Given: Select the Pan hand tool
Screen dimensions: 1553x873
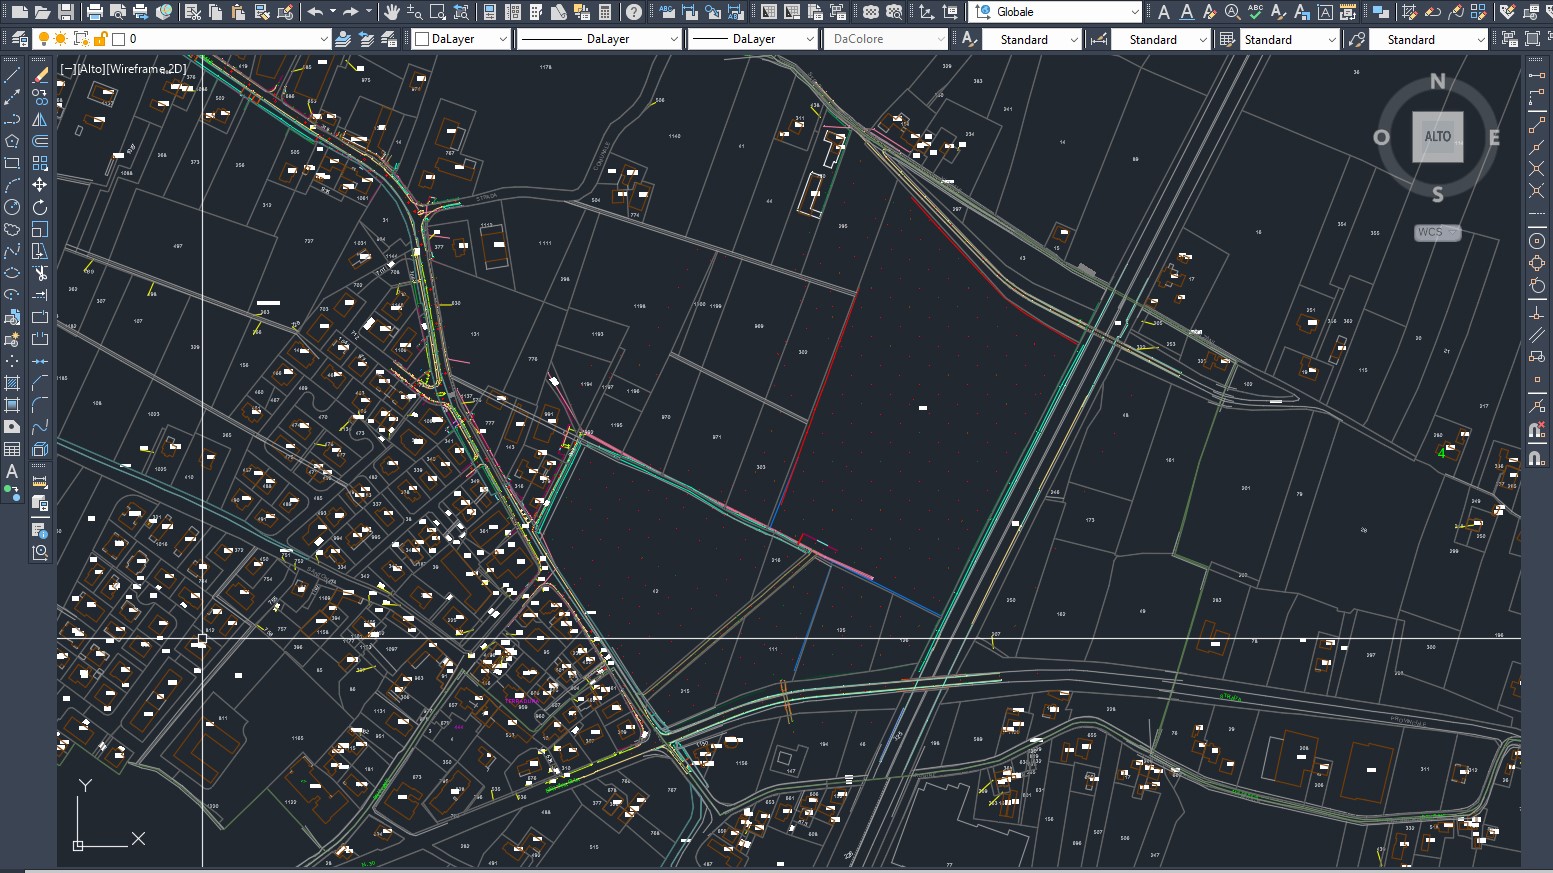Looking at the screenshot, I should [391, 12].
